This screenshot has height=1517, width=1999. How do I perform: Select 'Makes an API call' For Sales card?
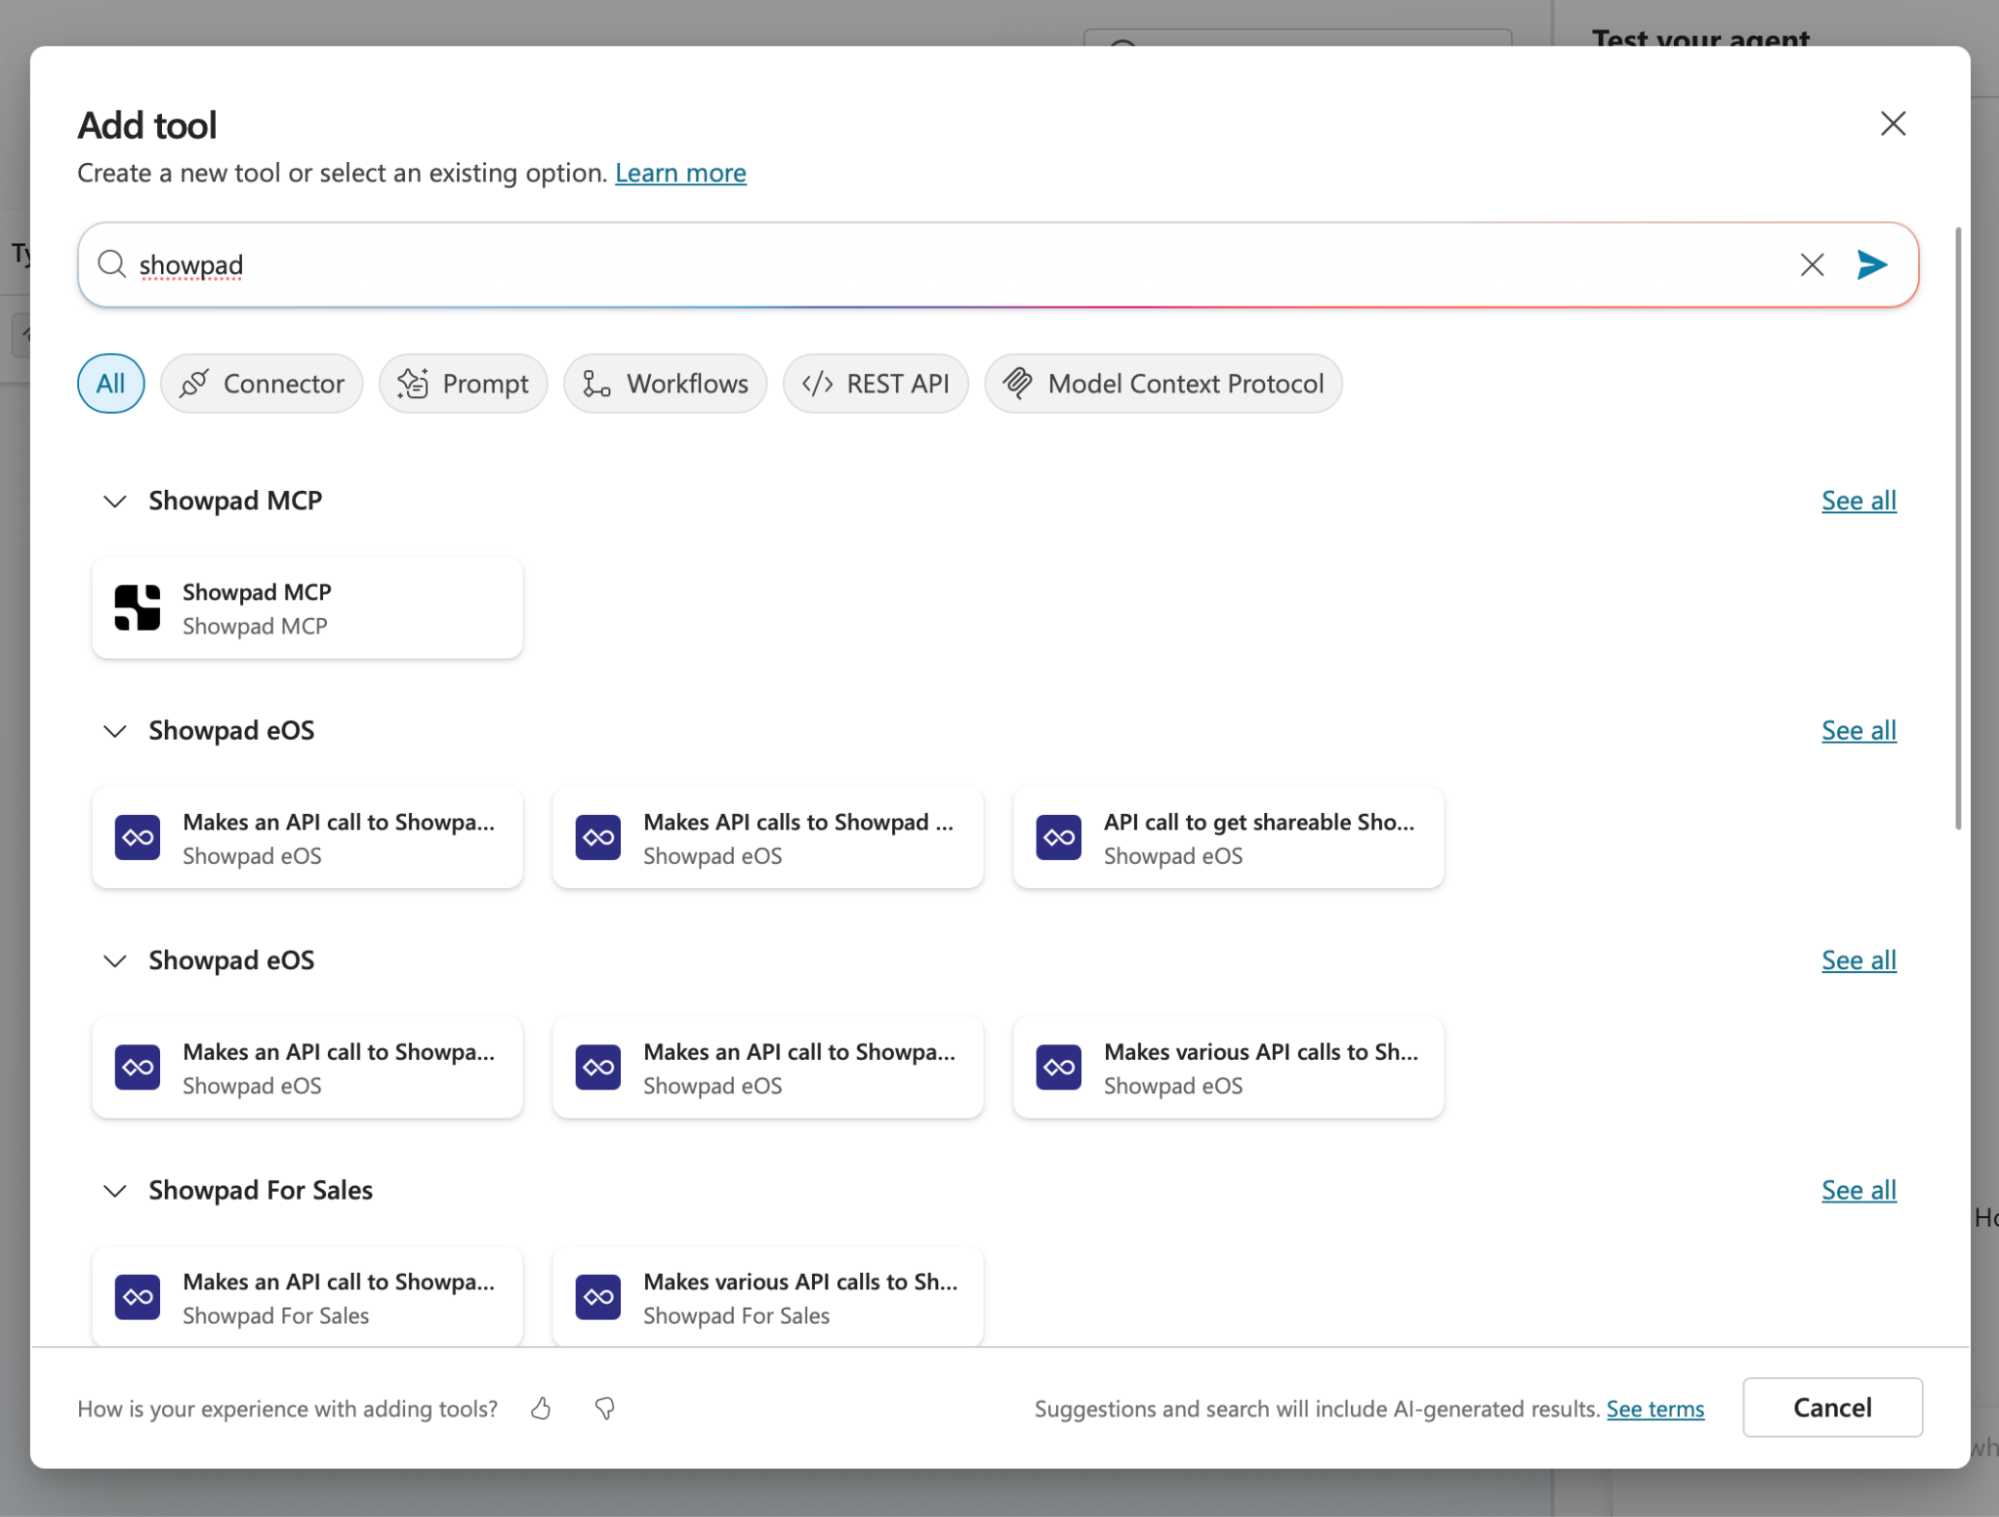307,1296
